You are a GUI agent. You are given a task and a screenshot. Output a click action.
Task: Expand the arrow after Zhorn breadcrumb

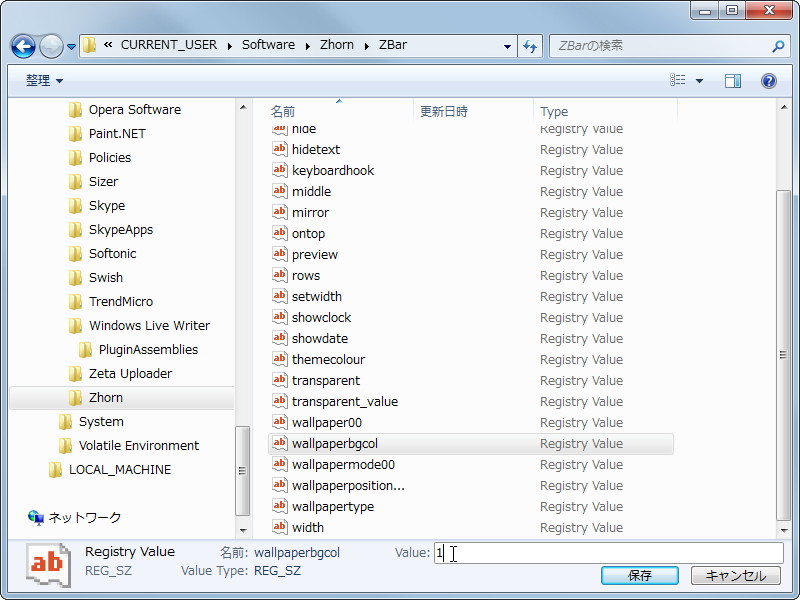366,46
